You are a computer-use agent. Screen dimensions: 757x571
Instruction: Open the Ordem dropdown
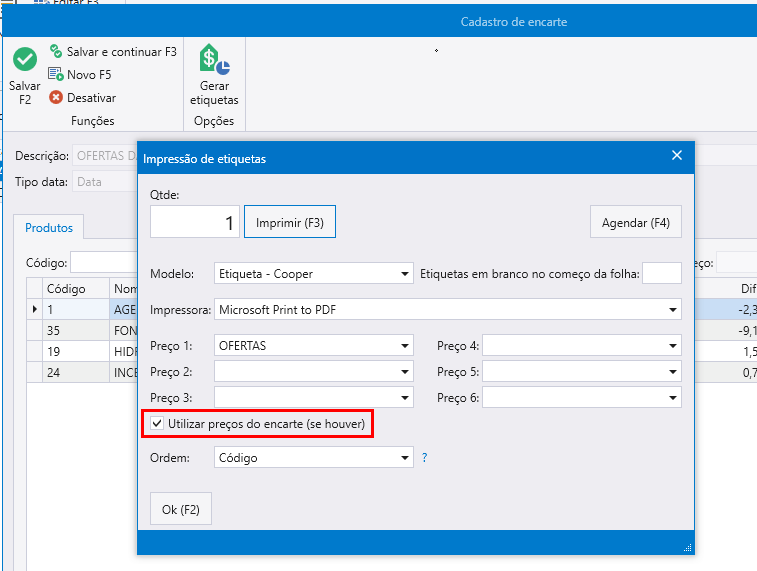[404, 458]
